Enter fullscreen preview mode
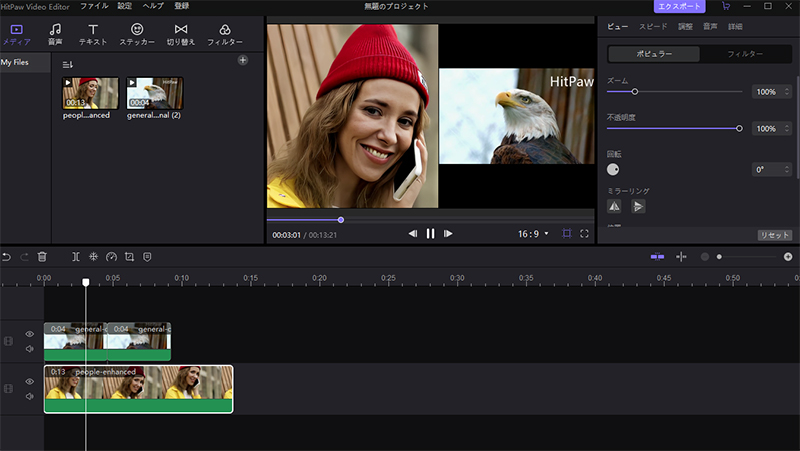 (x=585, y=234)
